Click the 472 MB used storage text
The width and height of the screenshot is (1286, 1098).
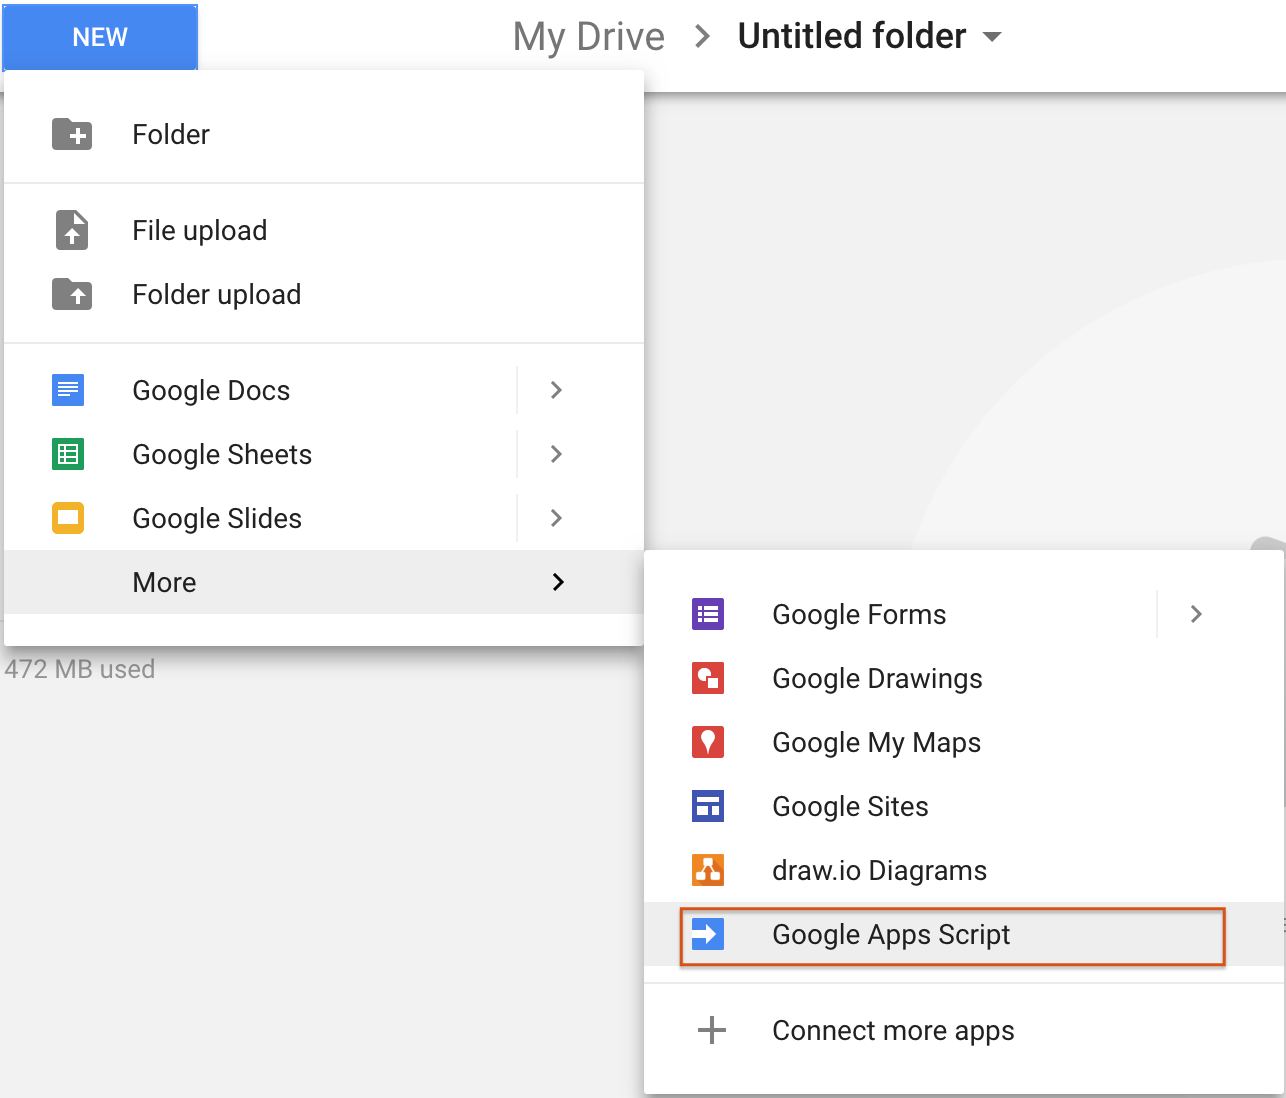click(x=79, y=669)
